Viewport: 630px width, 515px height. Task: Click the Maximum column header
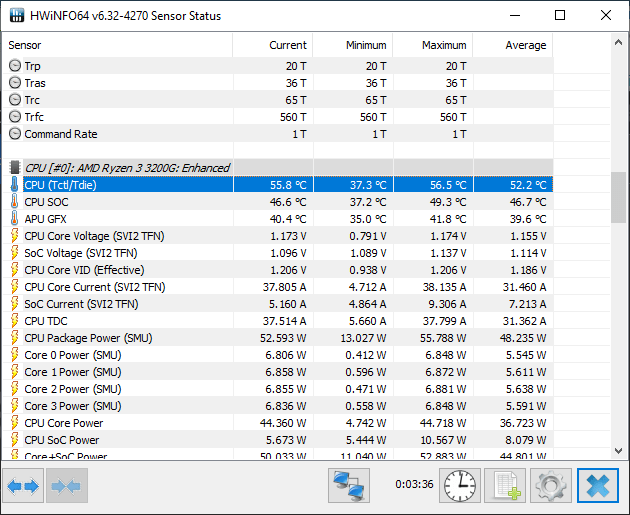pyautogui.click(x=433, y=45)
